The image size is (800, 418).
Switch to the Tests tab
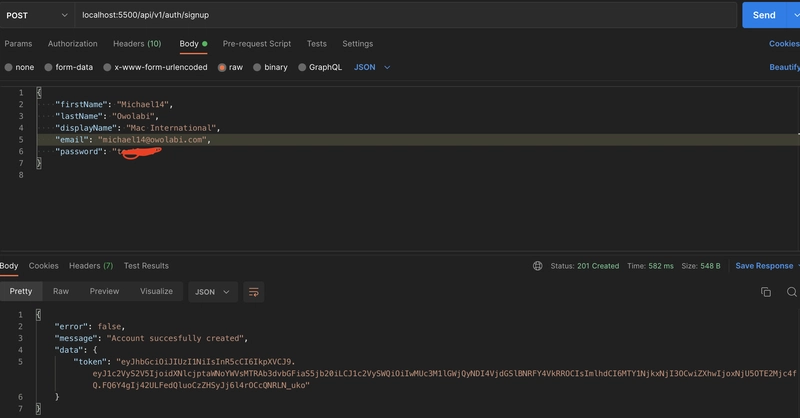pyautogui.click(x=316, y=44)
